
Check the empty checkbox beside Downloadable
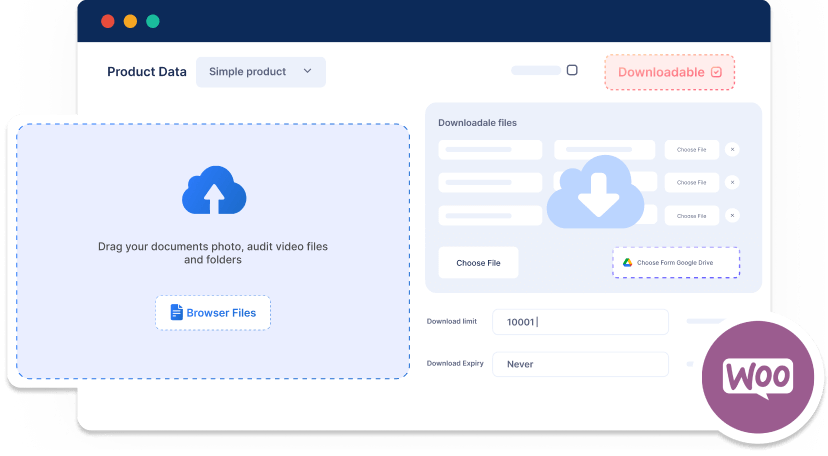(x=572, y=71)
